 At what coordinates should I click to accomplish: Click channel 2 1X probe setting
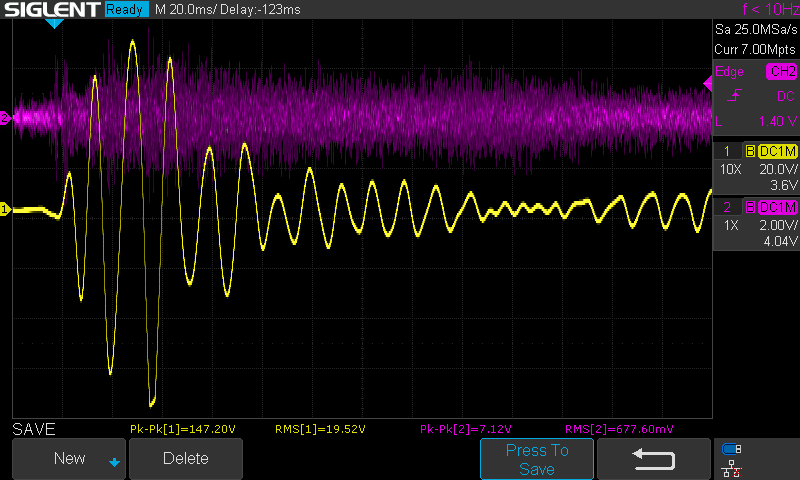(x=731, y=225)
